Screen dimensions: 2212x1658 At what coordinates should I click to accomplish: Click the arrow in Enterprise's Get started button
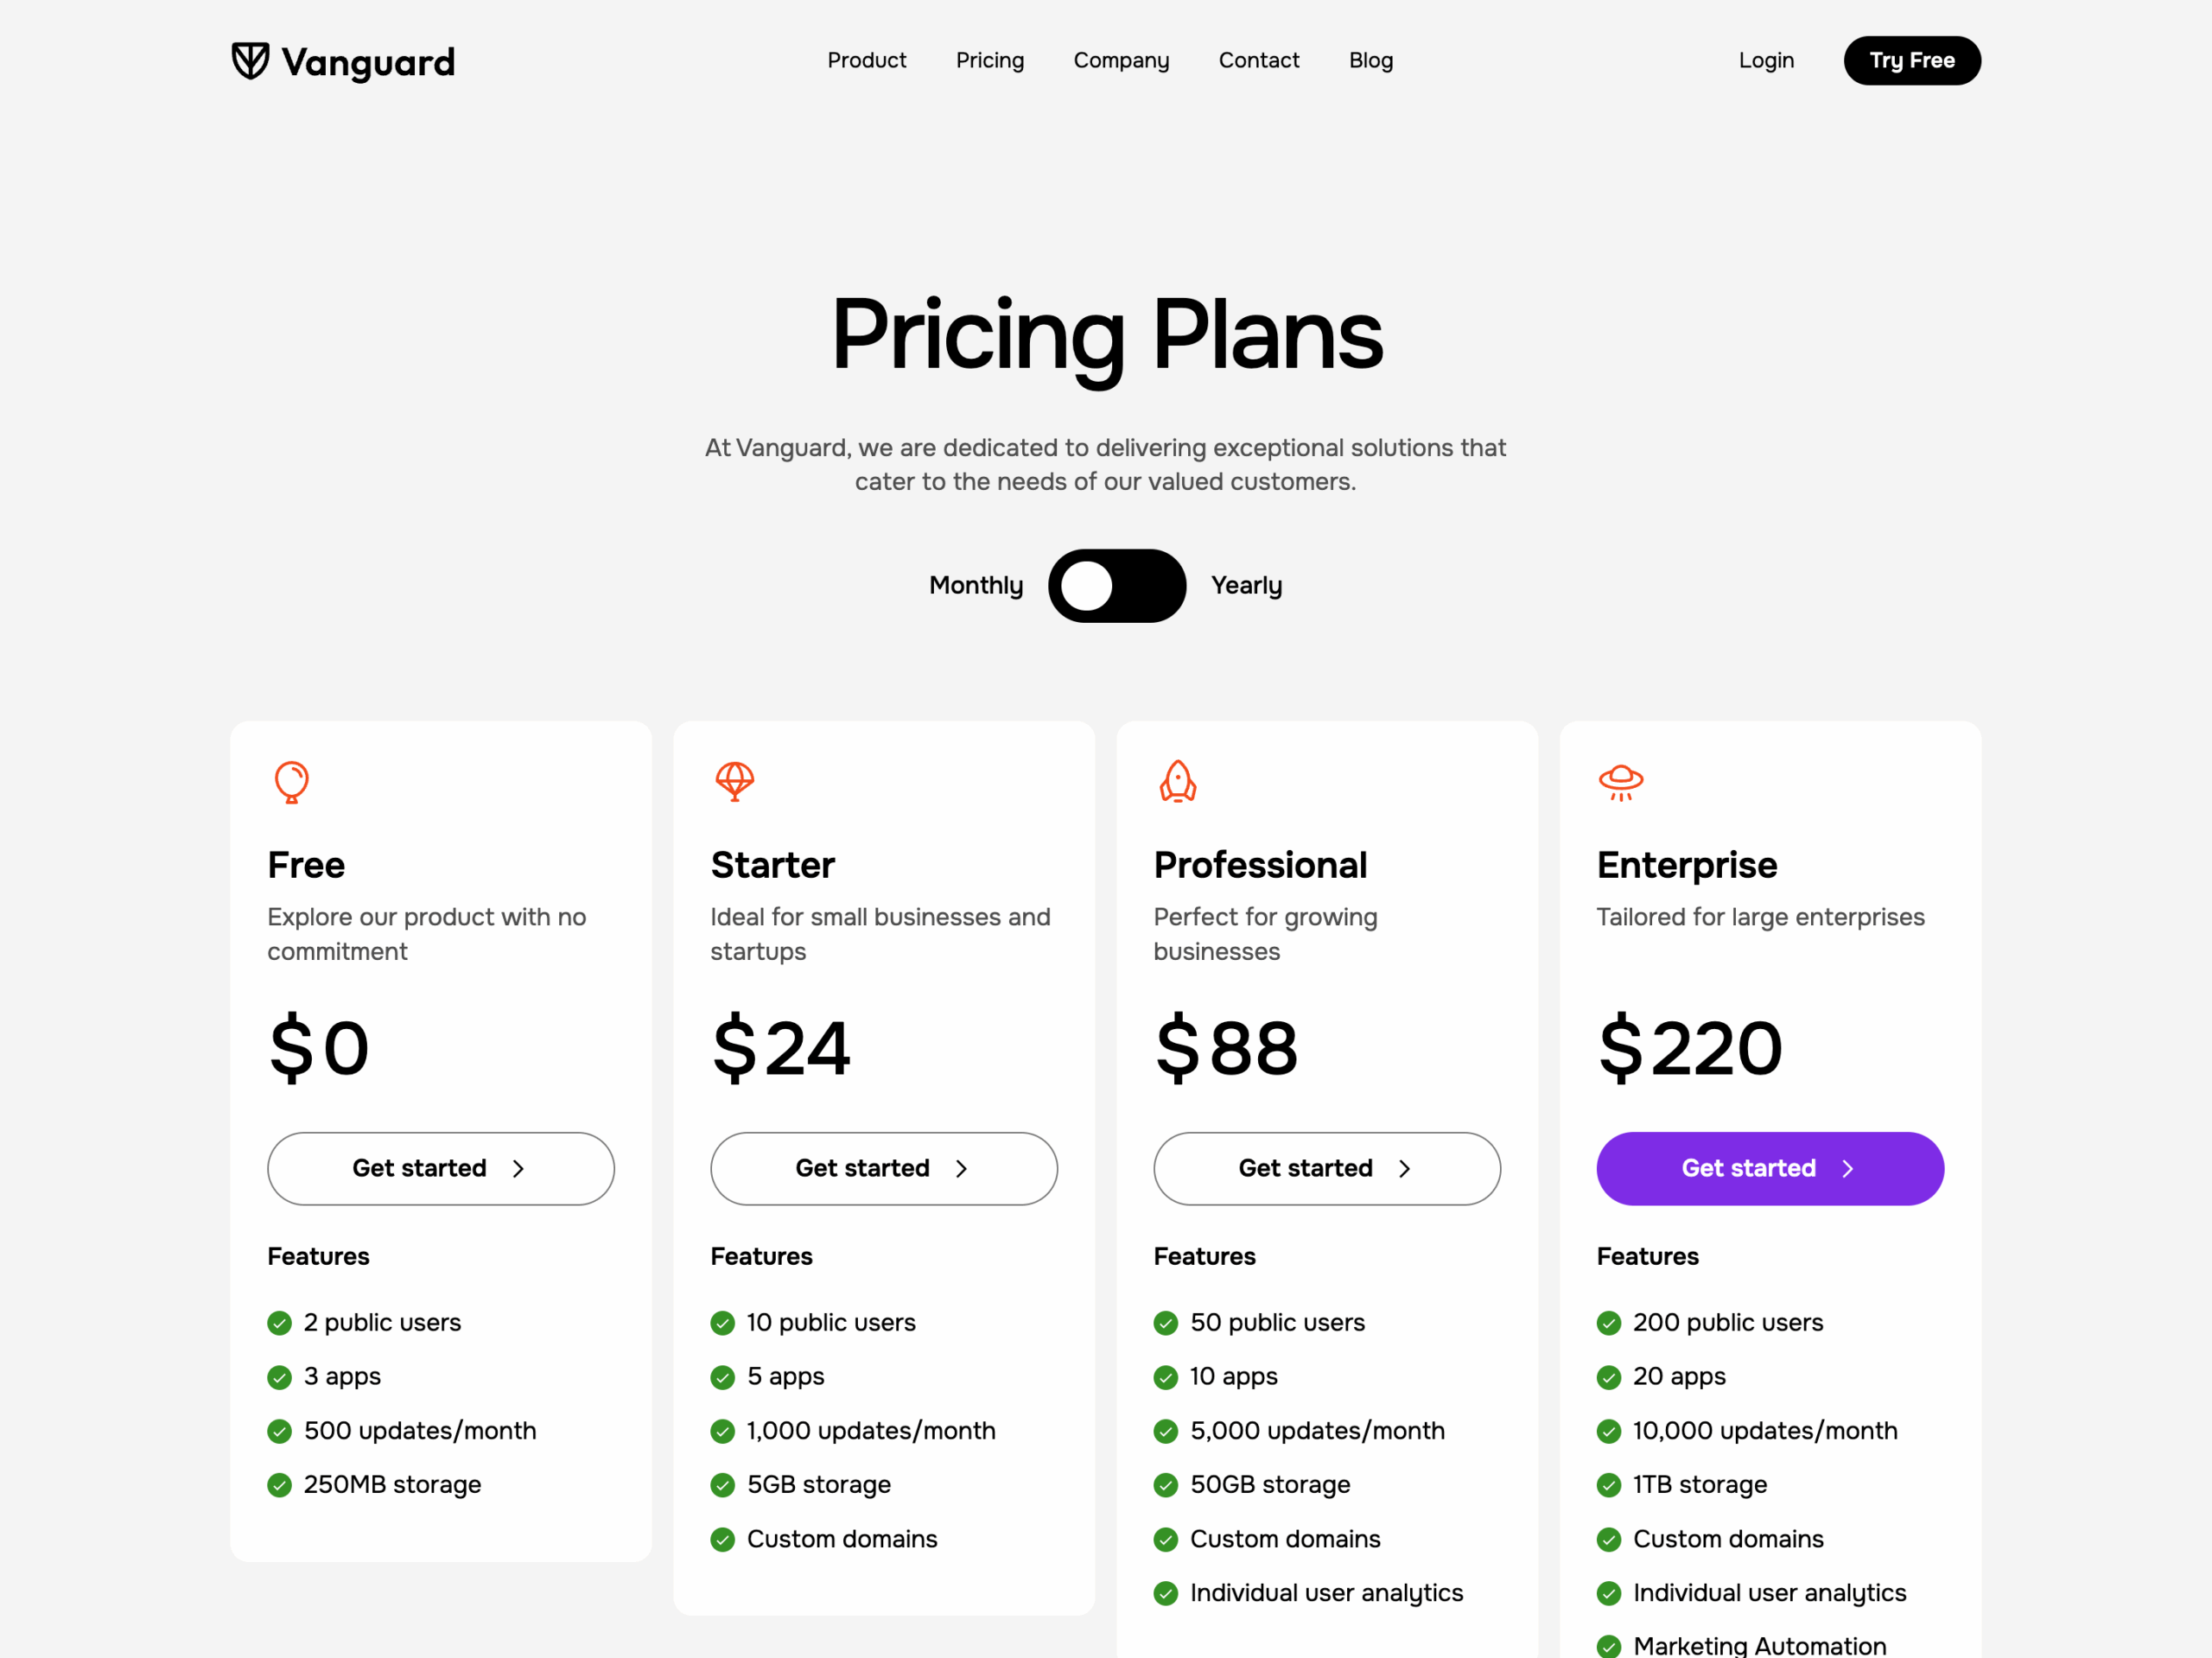pos(1849,1168)
